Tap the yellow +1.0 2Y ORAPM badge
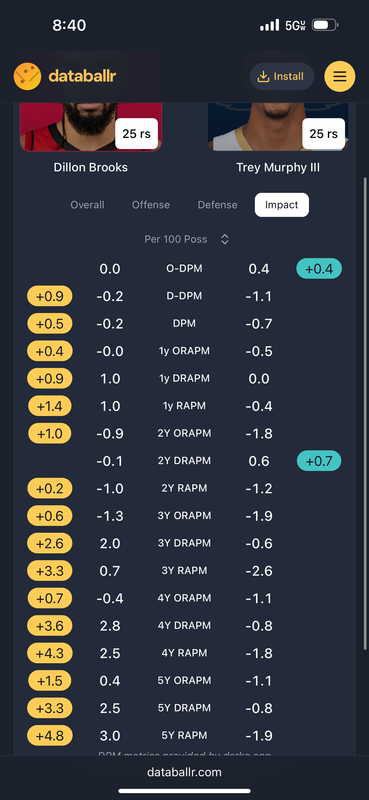The height and width of the screenshot is (800, 369). (50, 433)
